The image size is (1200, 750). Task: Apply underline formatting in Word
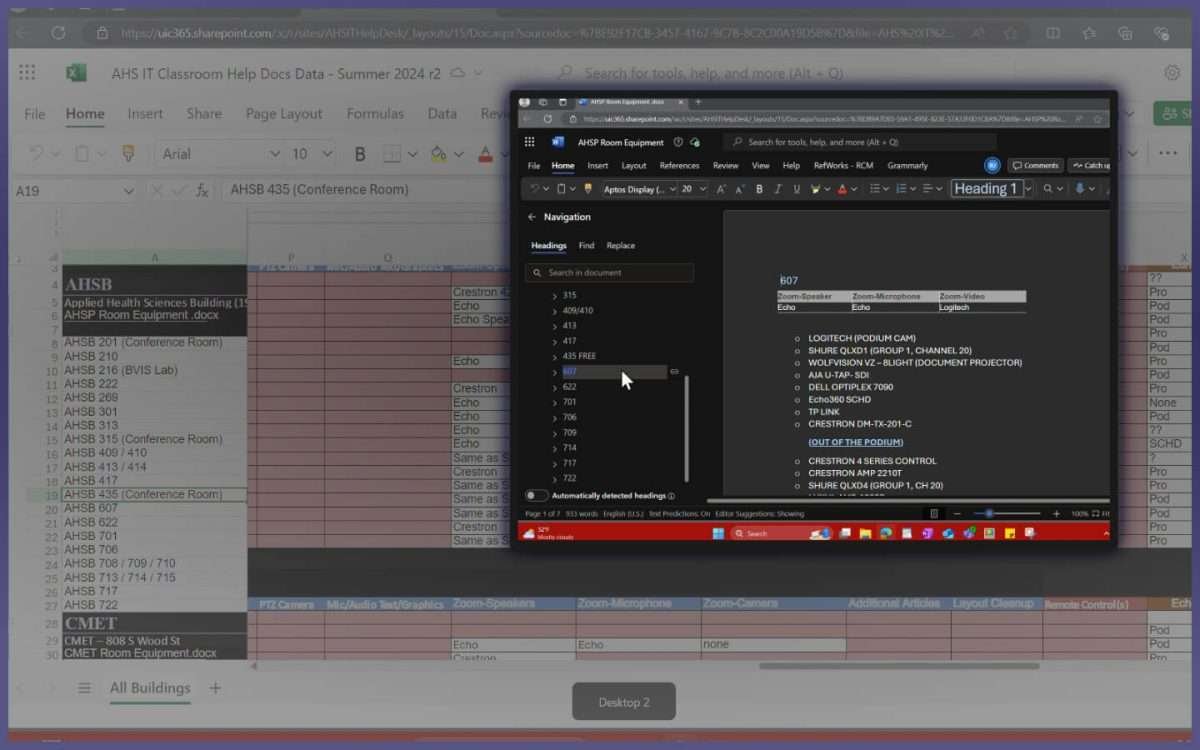(796, 189)
